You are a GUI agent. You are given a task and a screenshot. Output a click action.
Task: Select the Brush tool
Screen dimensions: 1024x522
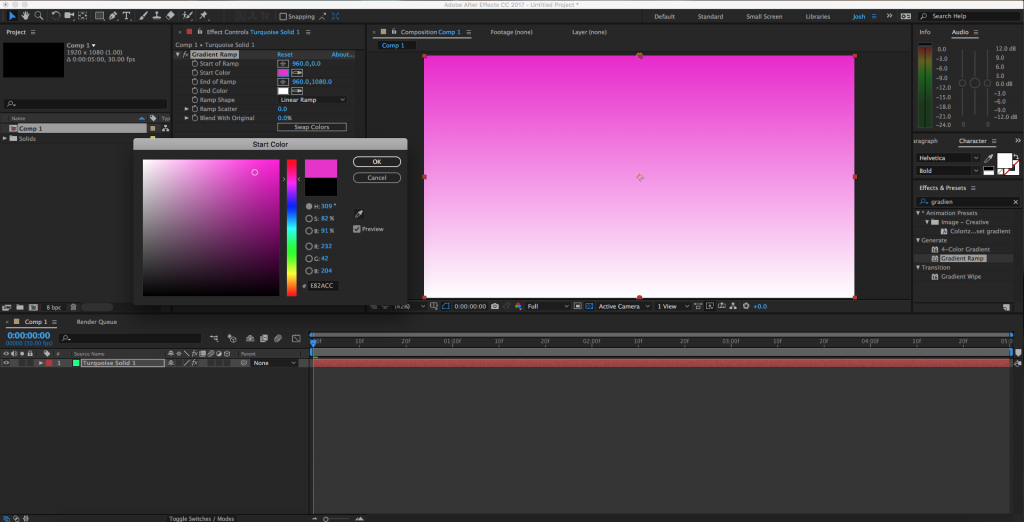(144, 16)
